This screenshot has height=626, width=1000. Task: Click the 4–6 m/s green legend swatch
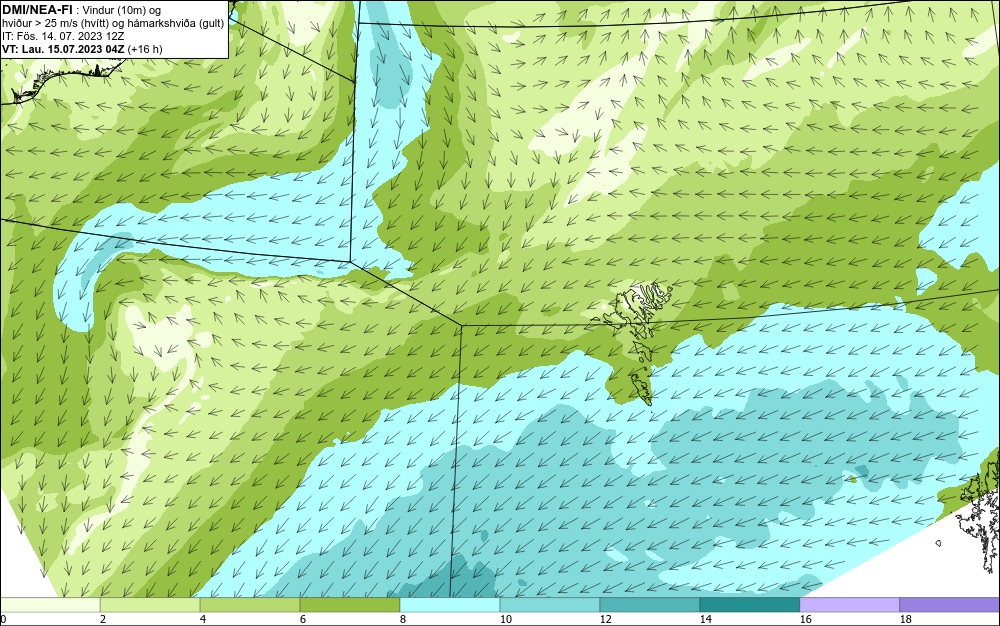[250, 604]
